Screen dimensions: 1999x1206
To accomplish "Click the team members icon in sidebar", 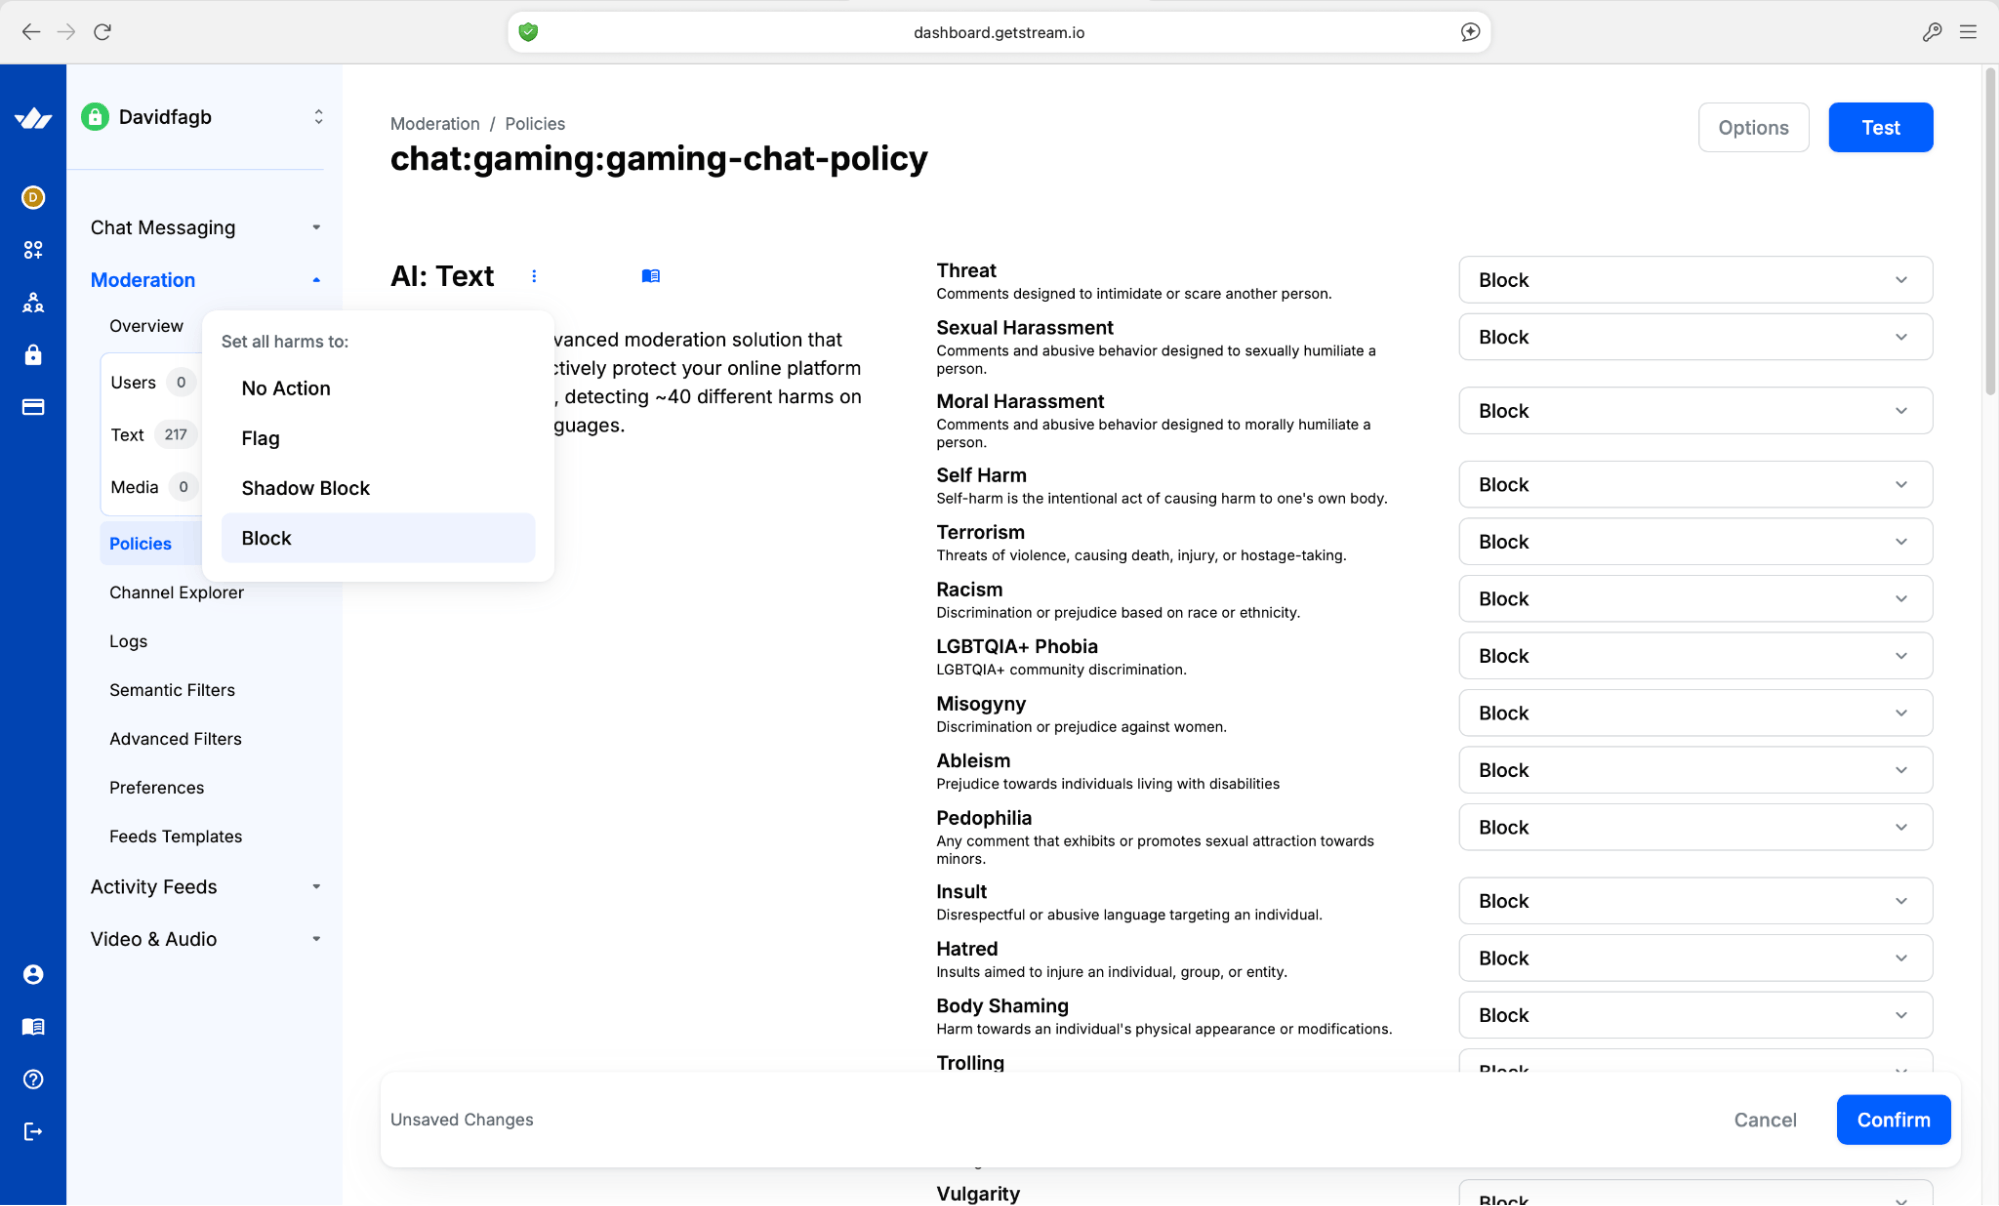I will coord(33,302).
